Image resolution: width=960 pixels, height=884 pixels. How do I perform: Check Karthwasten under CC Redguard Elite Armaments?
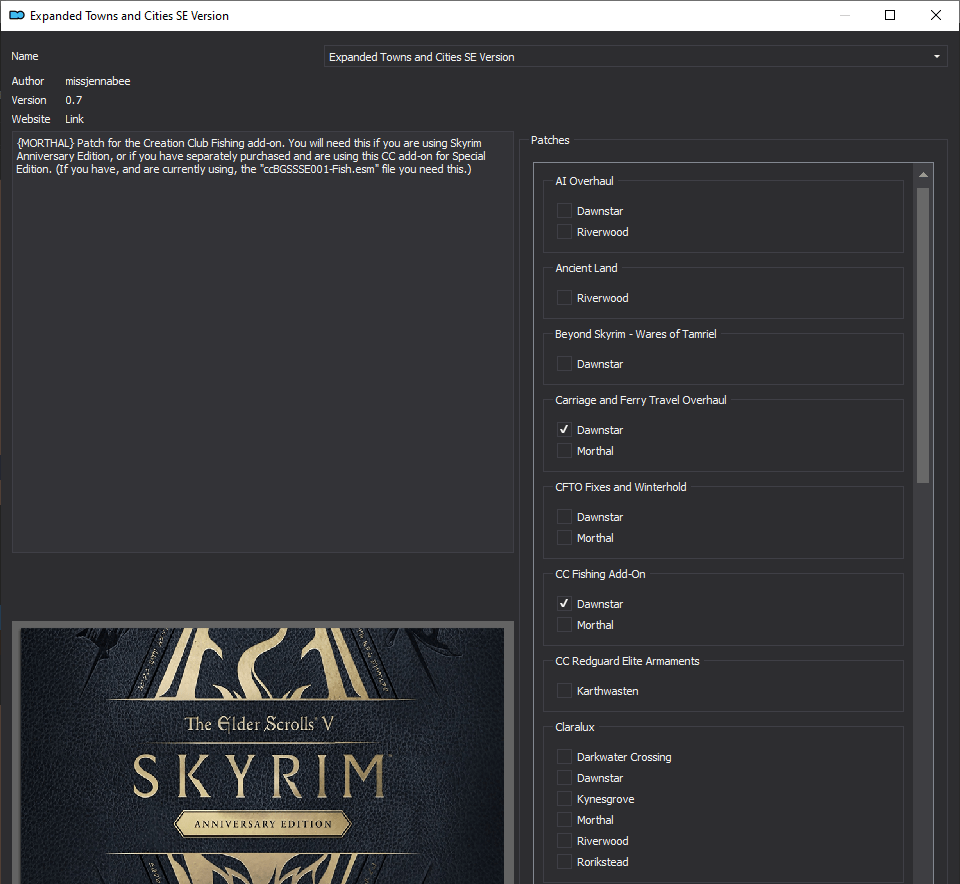tap(564, 691)
